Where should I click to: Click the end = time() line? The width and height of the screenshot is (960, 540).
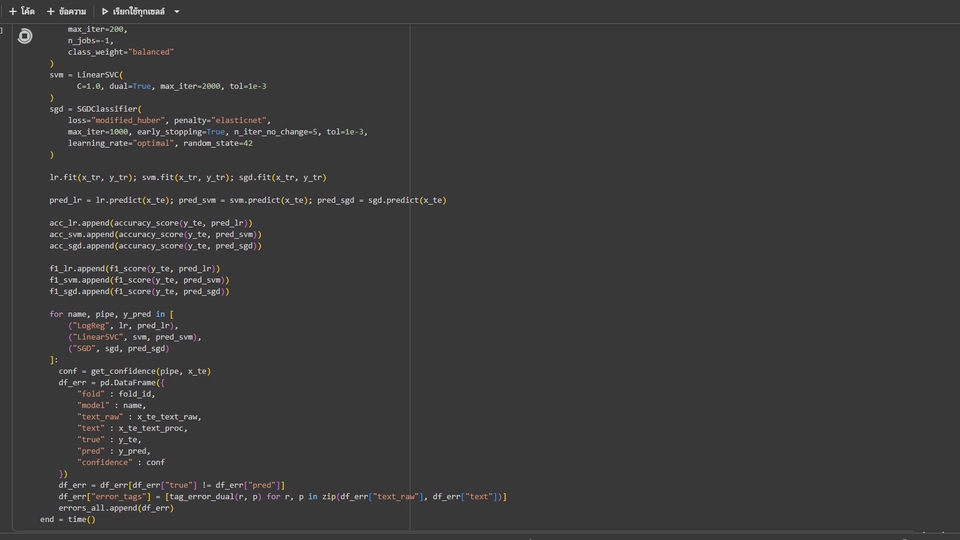[x=68, y=519]
